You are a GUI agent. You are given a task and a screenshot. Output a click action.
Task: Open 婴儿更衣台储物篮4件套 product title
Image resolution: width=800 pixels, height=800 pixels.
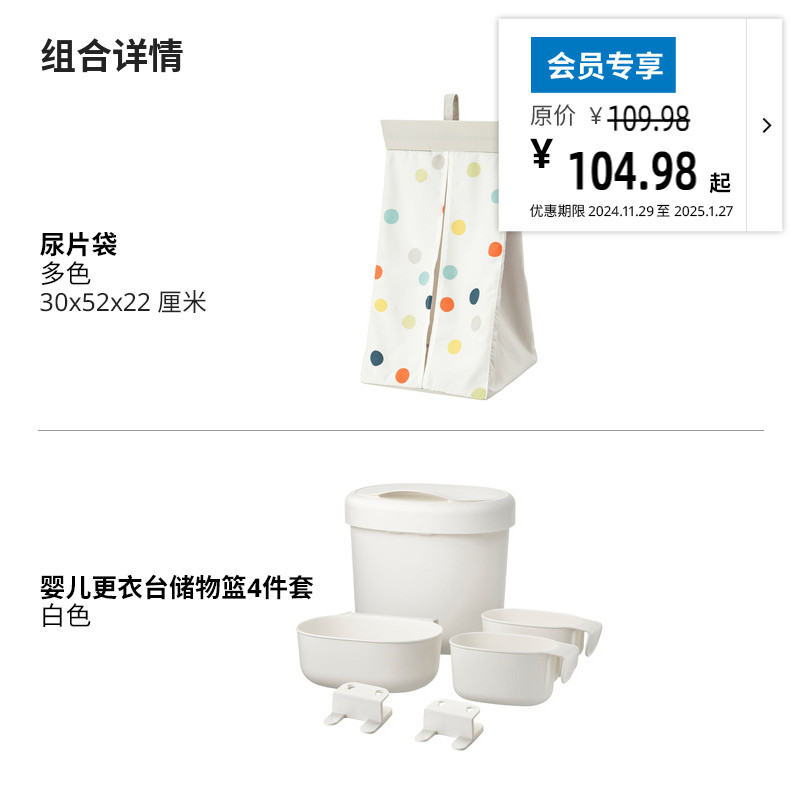[177, 587]
